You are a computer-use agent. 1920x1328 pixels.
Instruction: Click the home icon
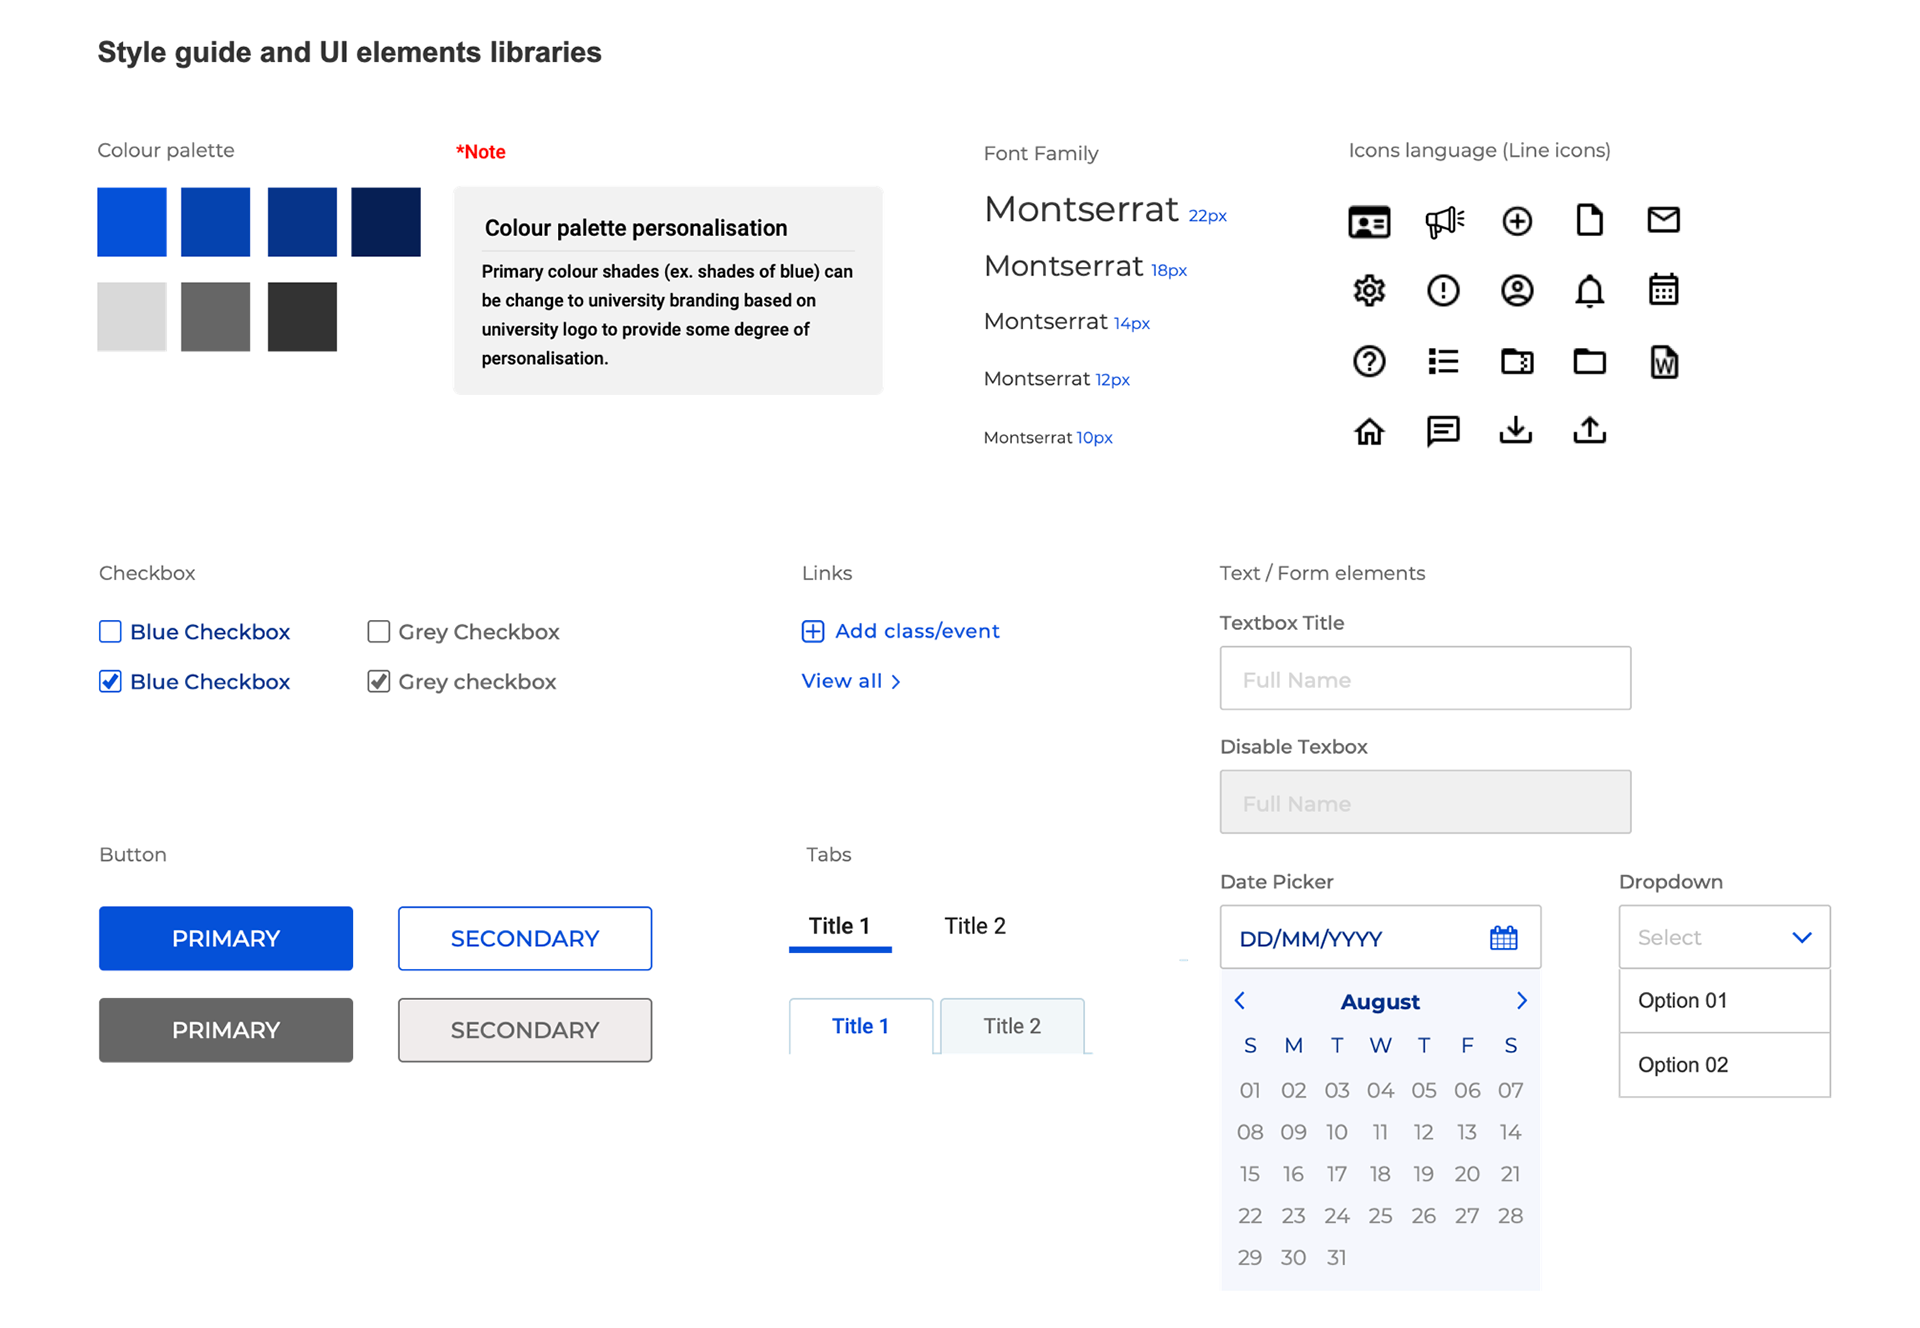1369,431
